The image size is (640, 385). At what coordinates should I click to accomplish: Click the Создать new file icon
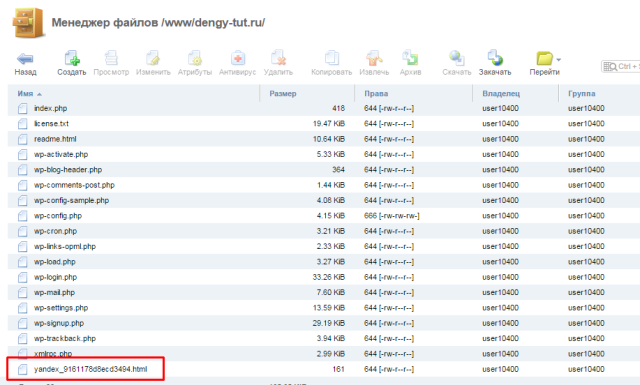(71, 58)
